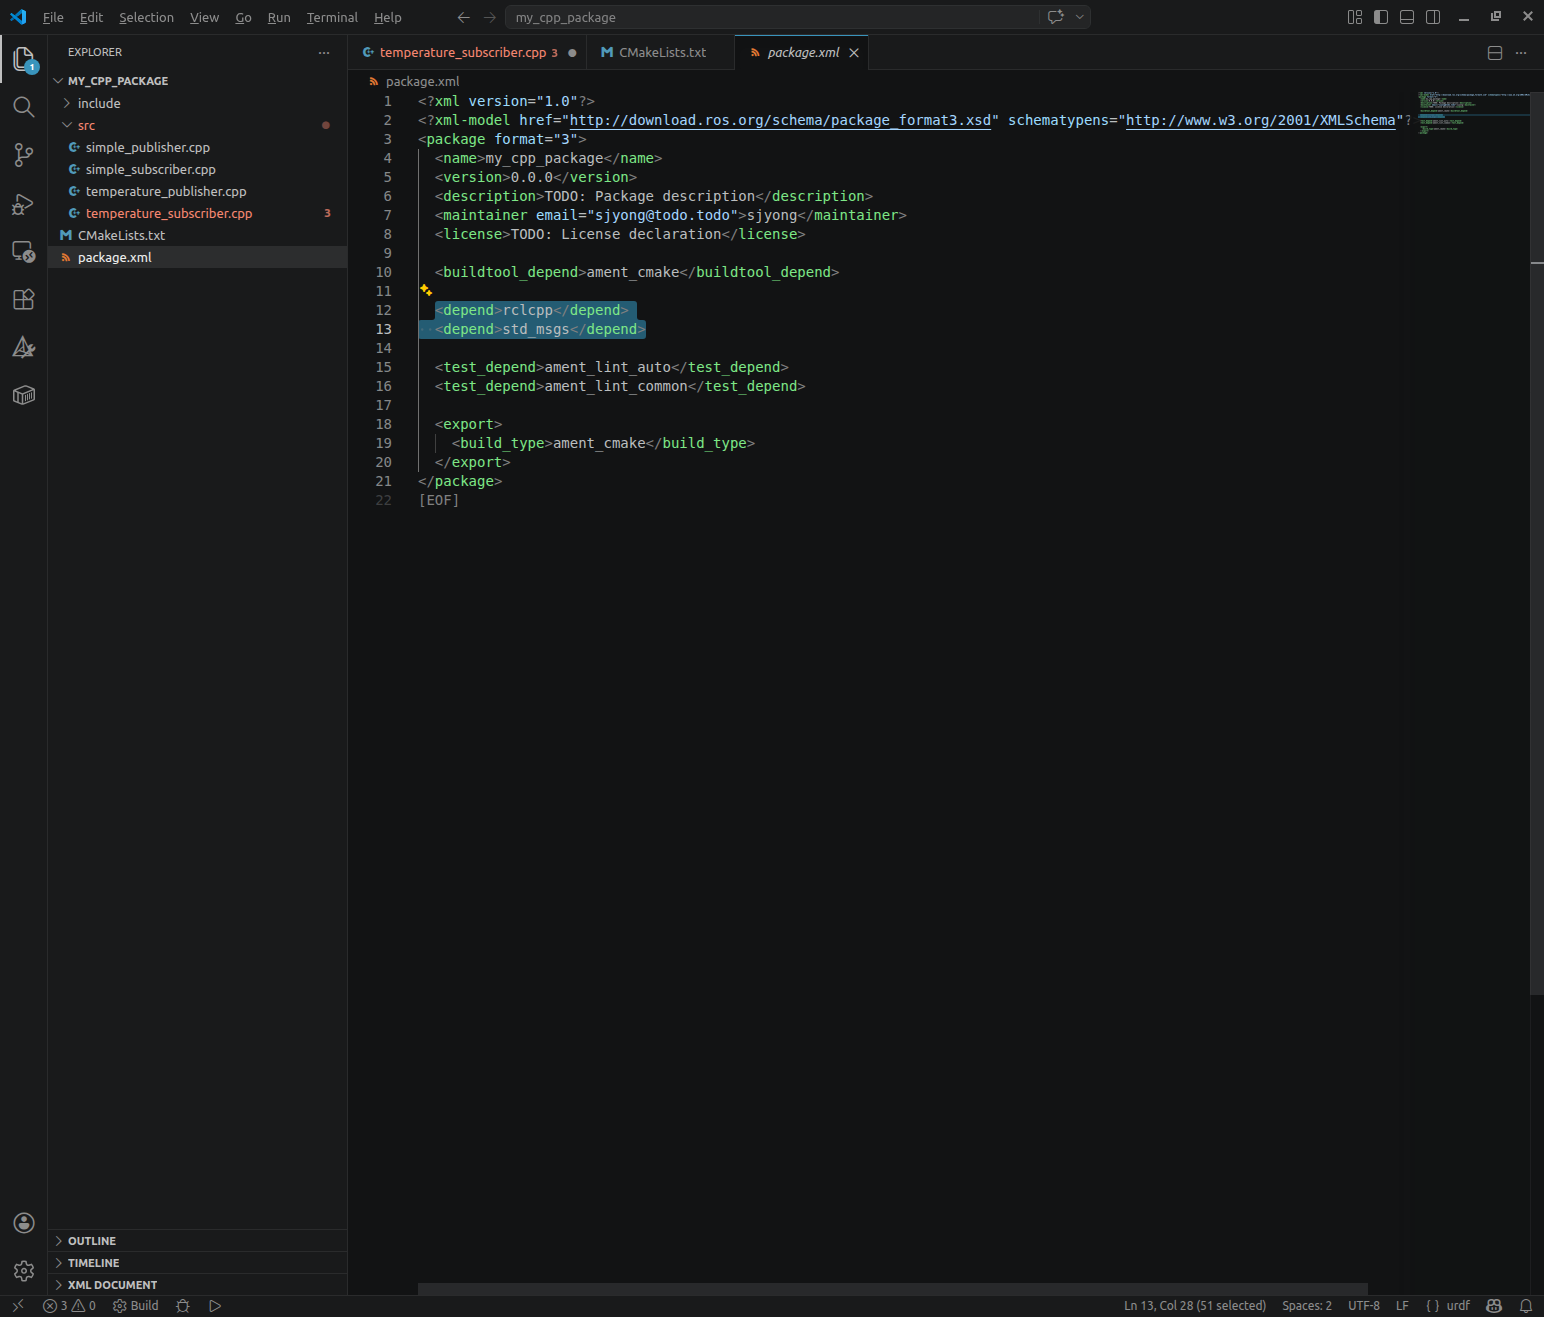Expand the XML DOCUMENT section

click(x=197, y=1285)
